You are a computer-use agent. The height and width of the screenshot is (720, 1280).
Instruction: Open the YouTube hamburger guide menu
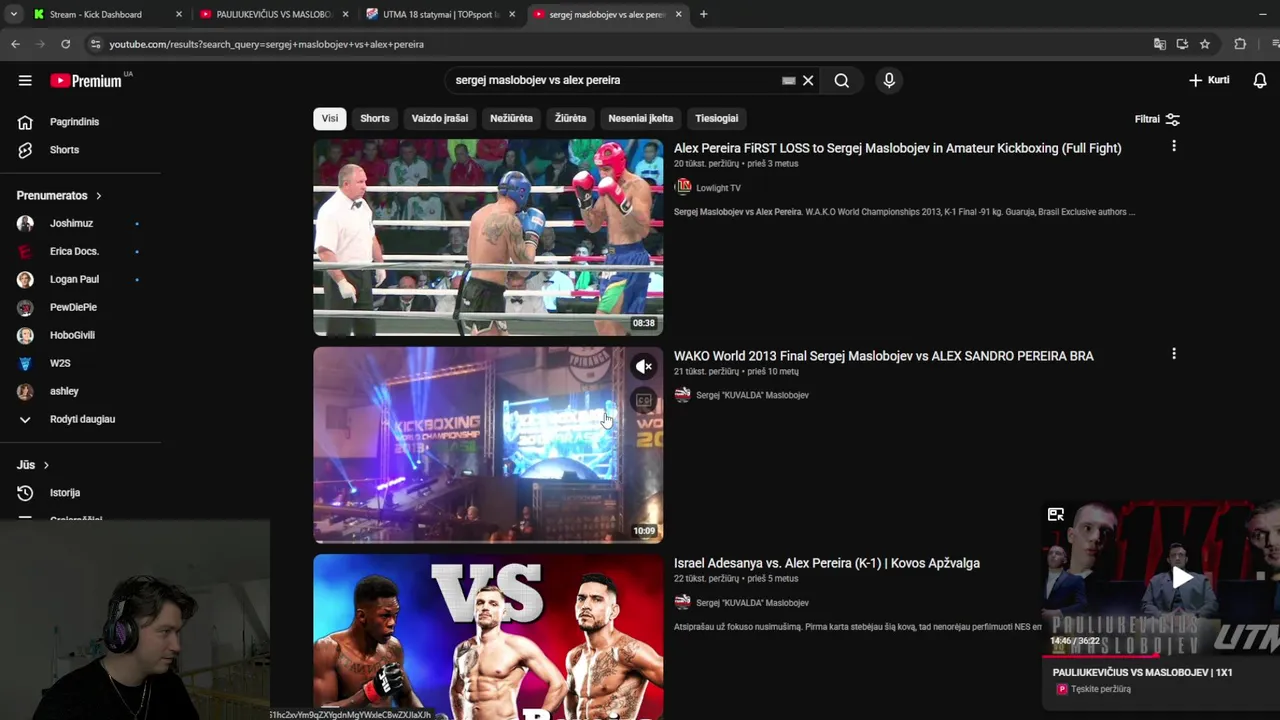tap(25, 80)
